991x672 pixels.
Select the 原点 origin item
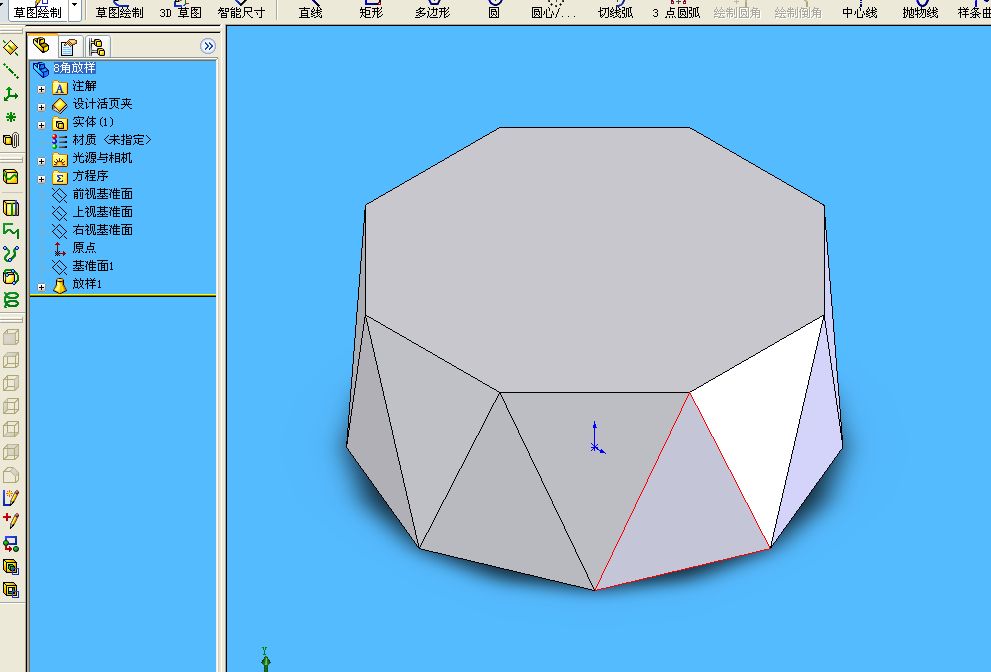click(84, 248)
